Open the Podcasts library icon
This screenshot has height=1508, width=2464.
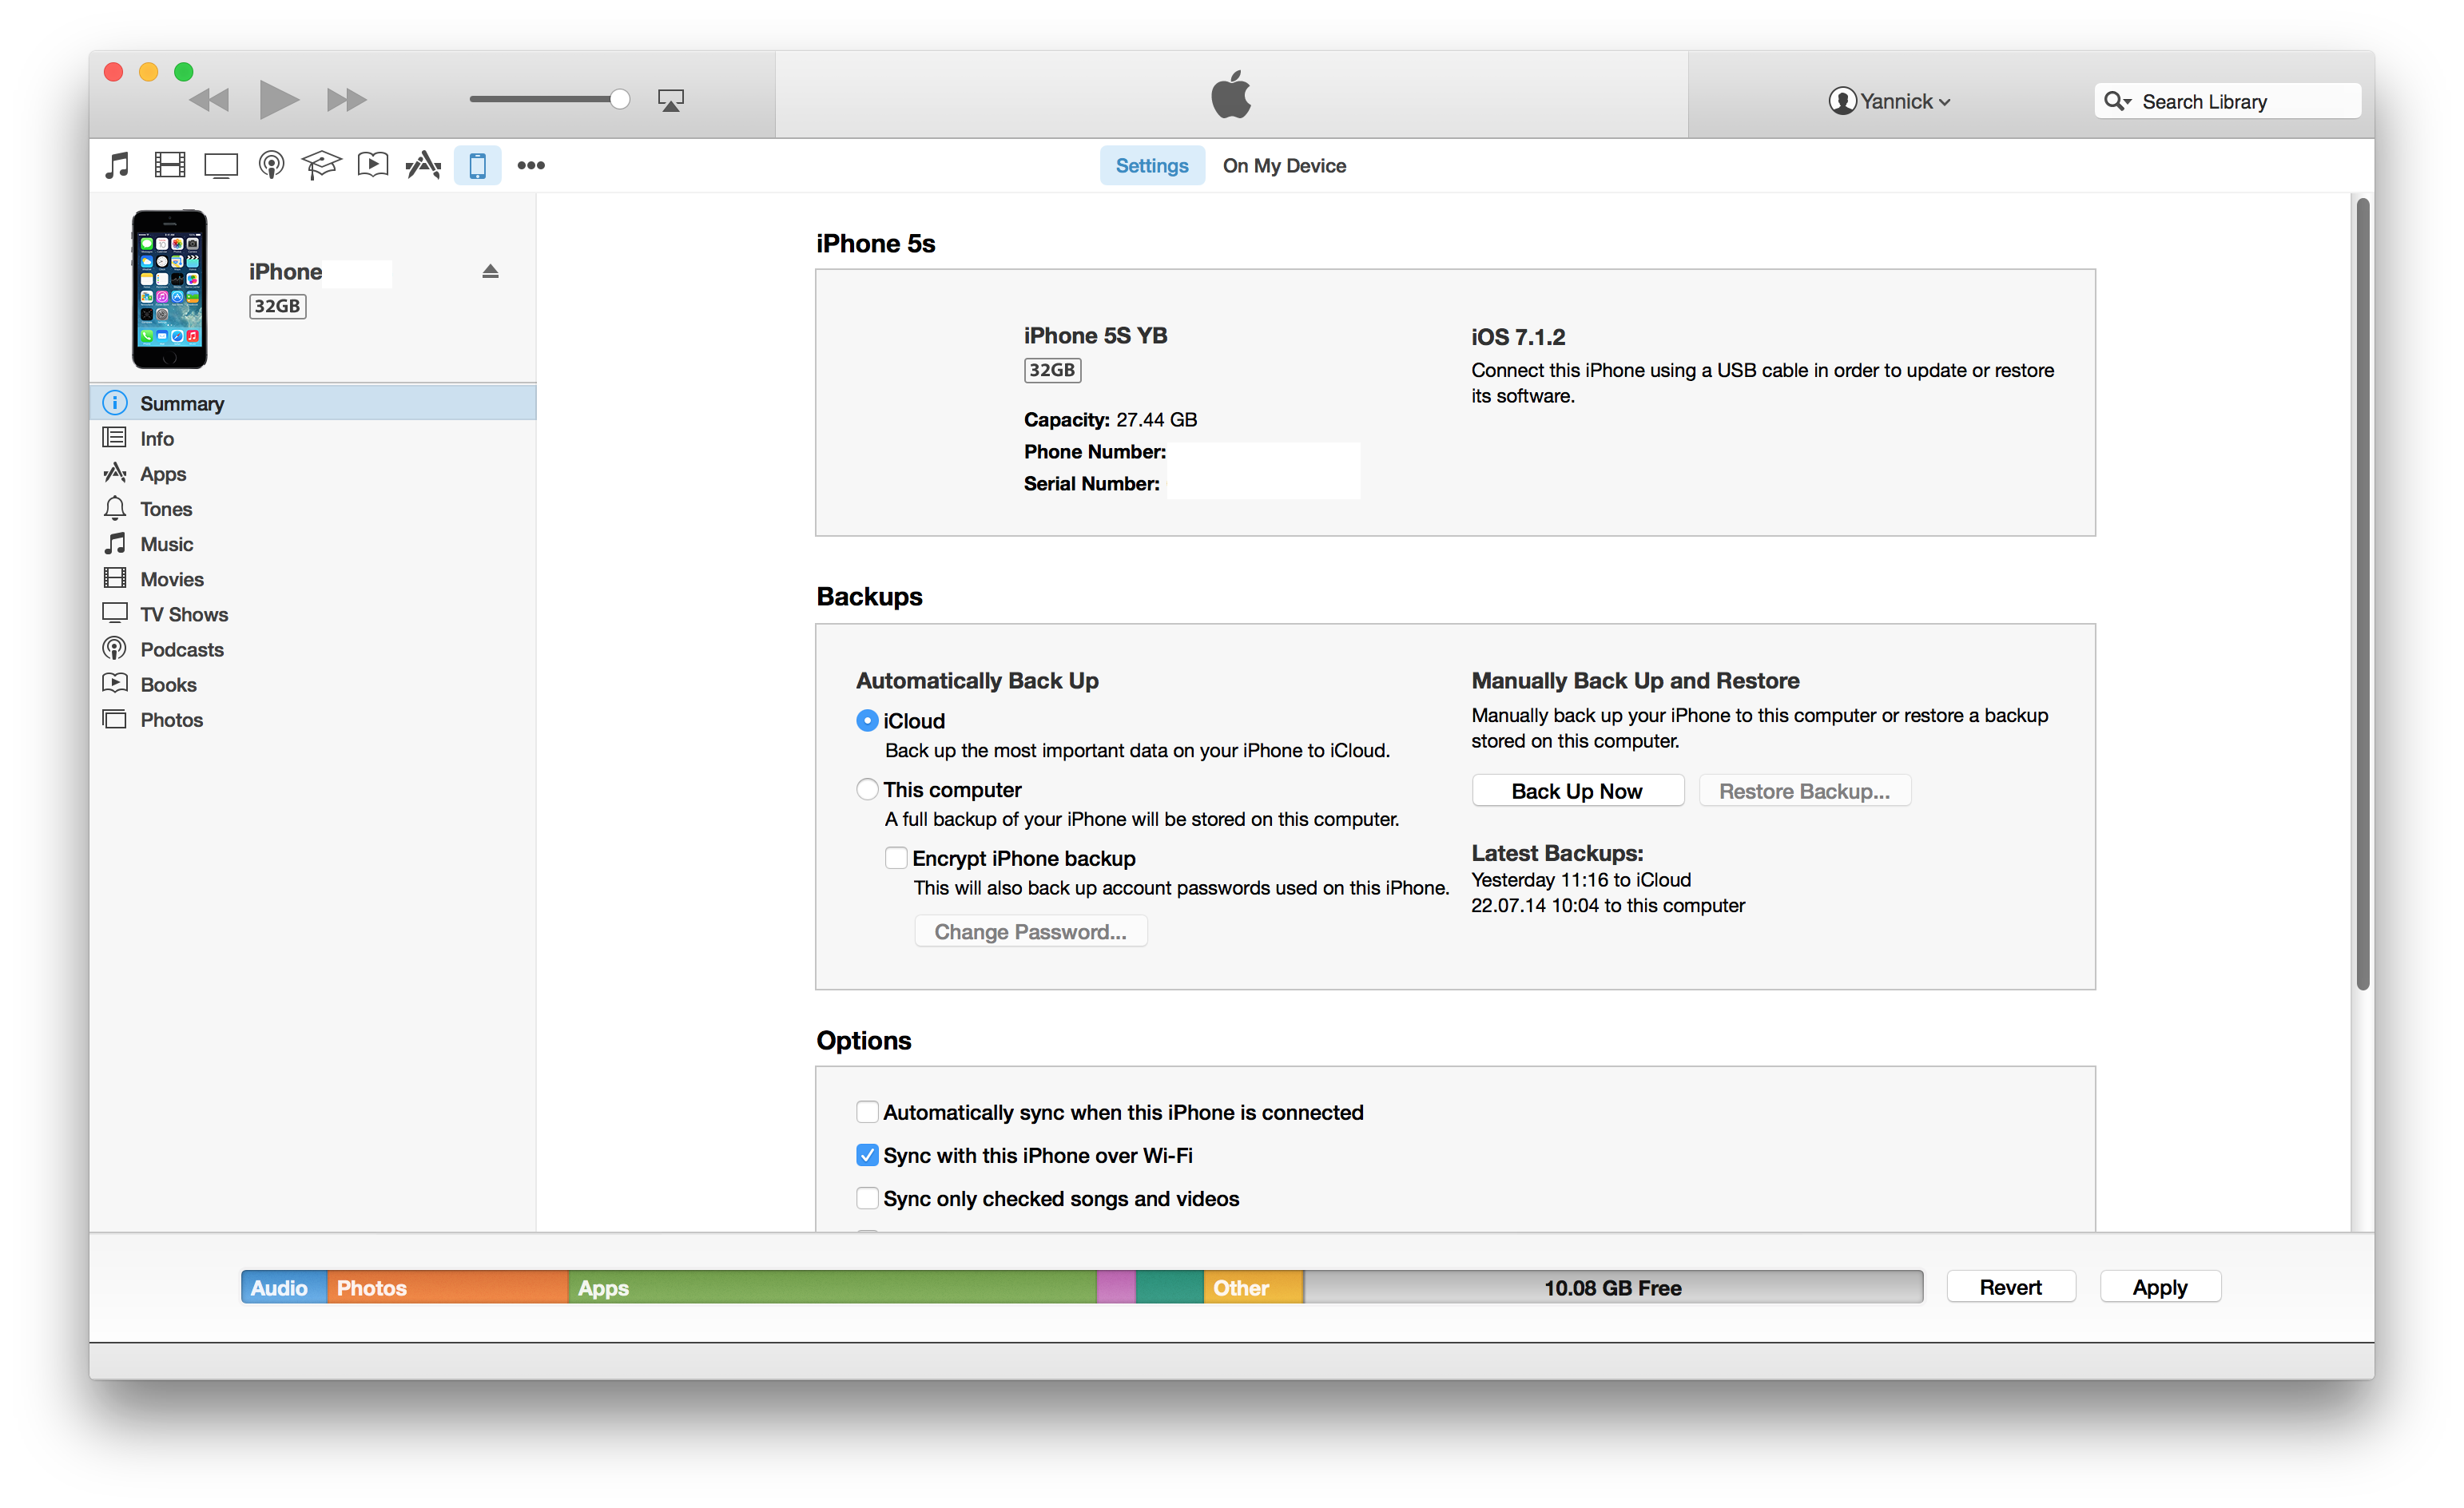tap(271, 165)
